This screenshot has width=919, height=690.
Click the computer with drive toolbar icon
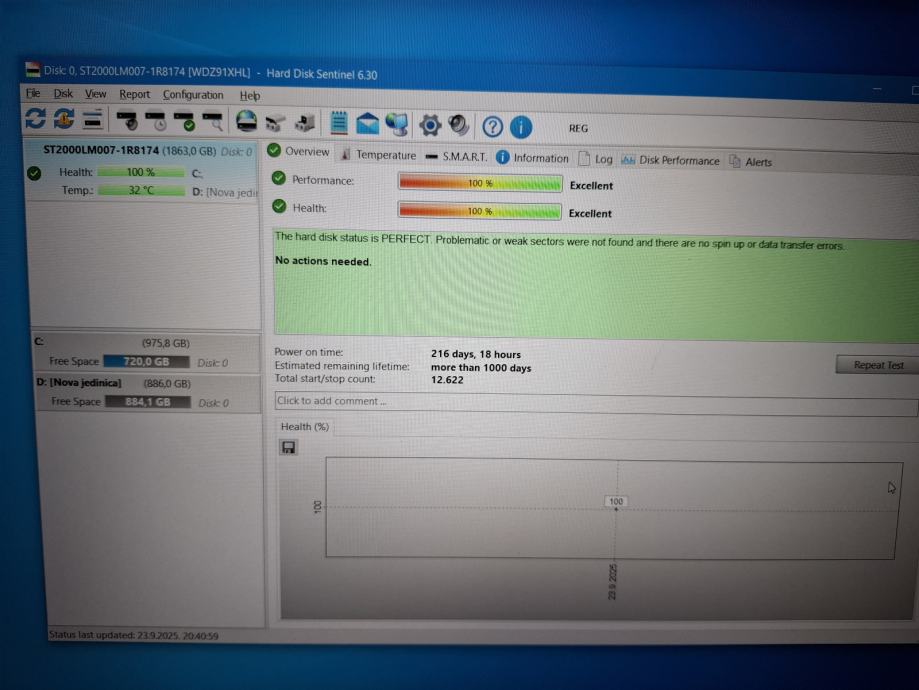point(305,123)
